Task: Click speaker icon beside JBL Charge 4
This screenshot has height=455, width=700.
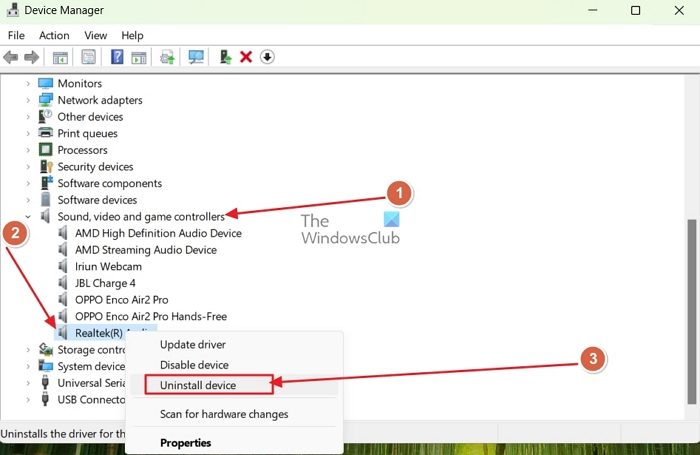Action: (63, 283)
